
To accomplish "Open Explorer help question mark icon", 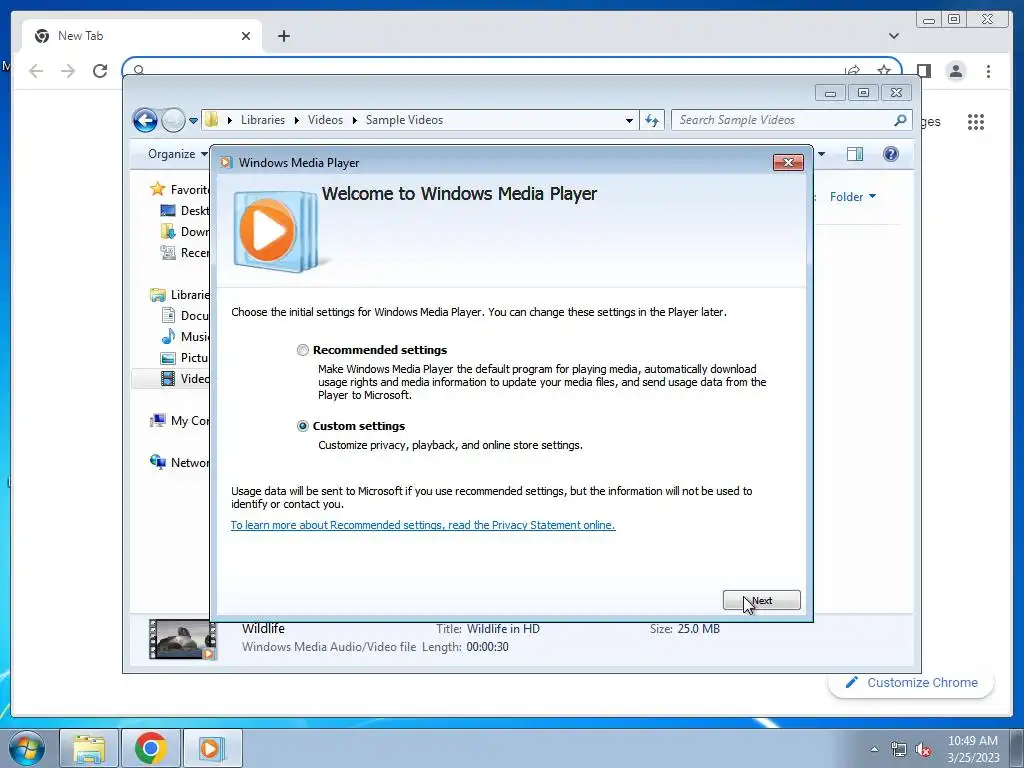I will point(891,154).
